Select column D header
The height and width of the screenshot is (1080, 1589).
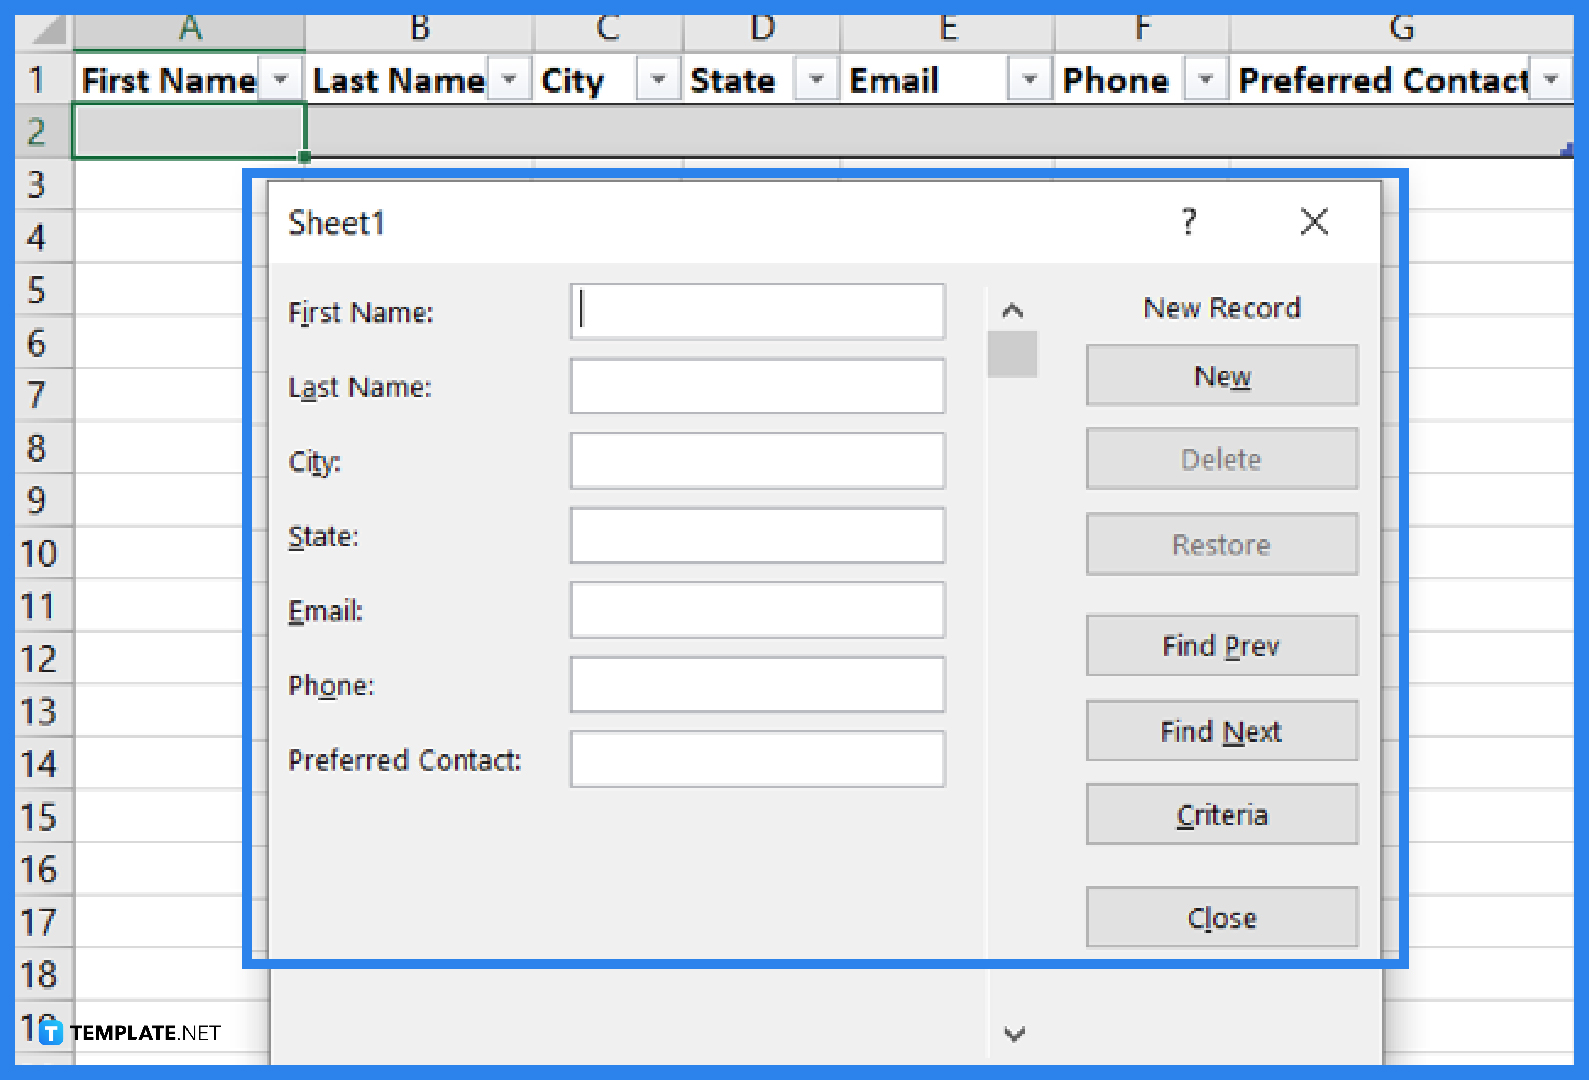pyautogui.click(x=762, y=31)
